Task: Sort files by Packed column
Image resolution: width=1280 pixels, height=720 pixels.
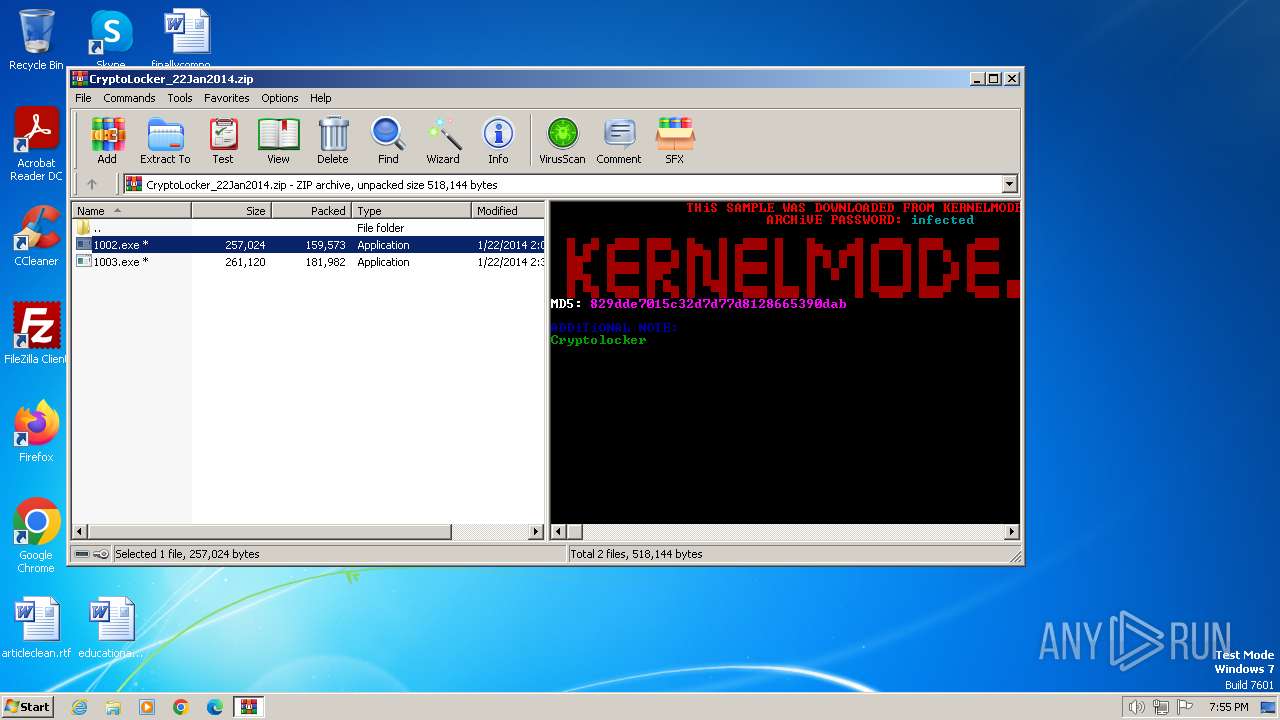Action: click(x=311, y=211)
